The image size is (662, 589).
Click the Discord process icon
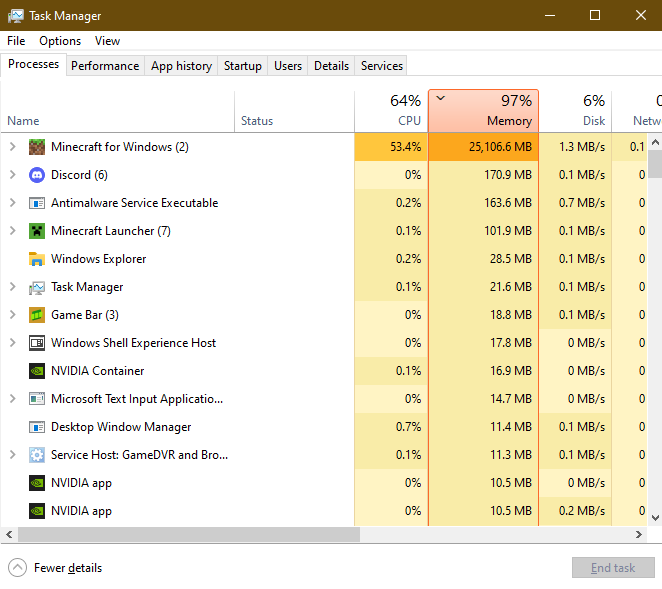pos(37,175)
